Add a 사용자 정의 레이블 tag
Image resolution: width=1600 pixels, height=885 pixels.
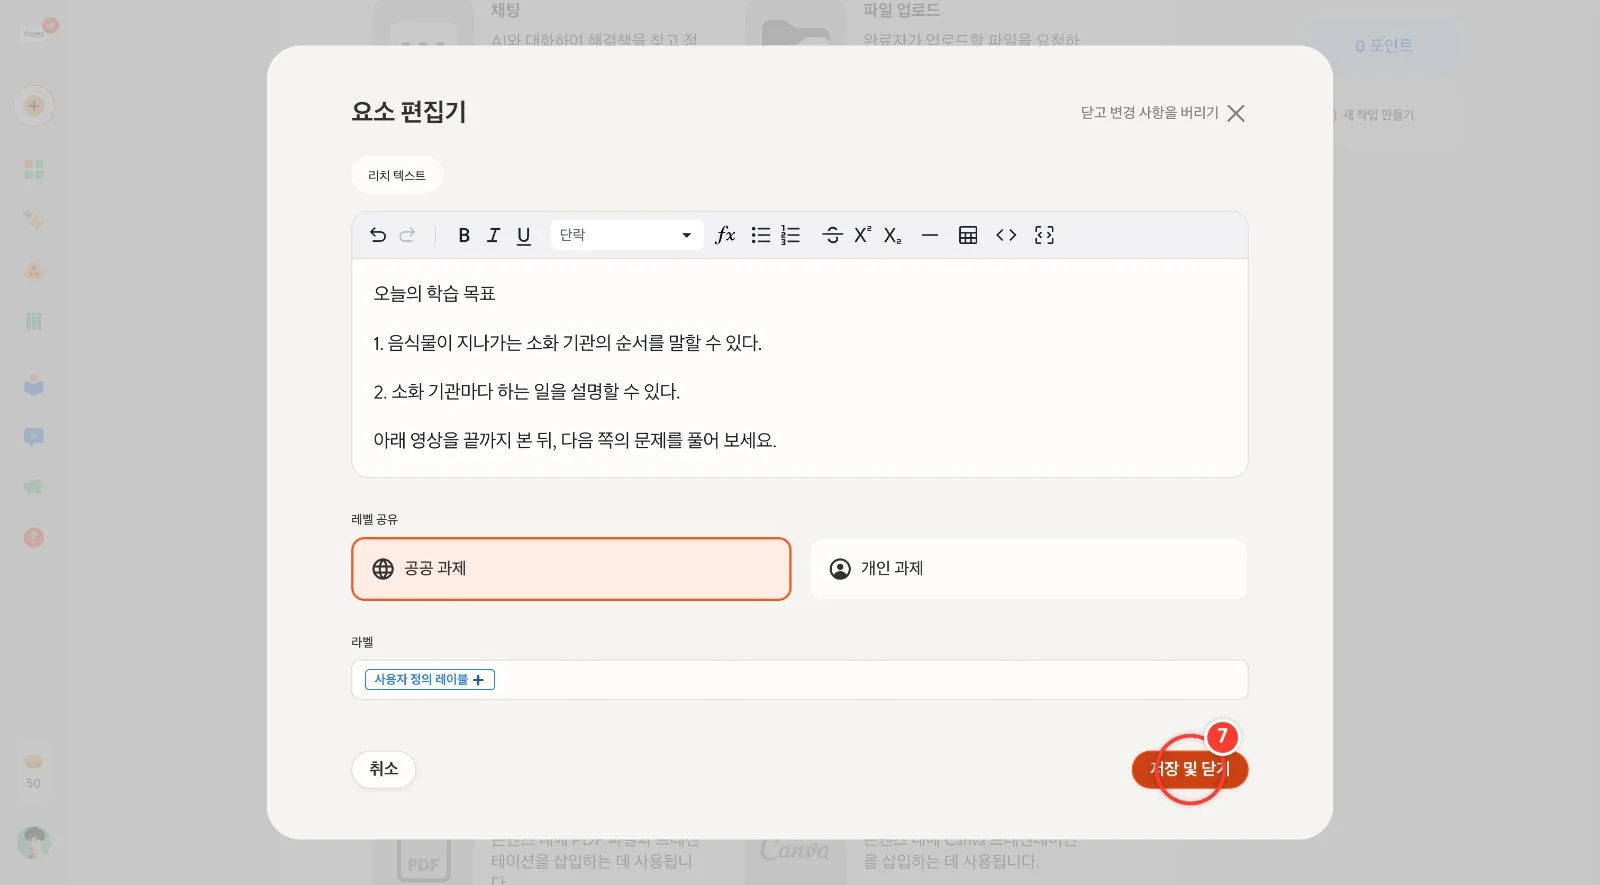pyautogui.click(x=430, y=680)
